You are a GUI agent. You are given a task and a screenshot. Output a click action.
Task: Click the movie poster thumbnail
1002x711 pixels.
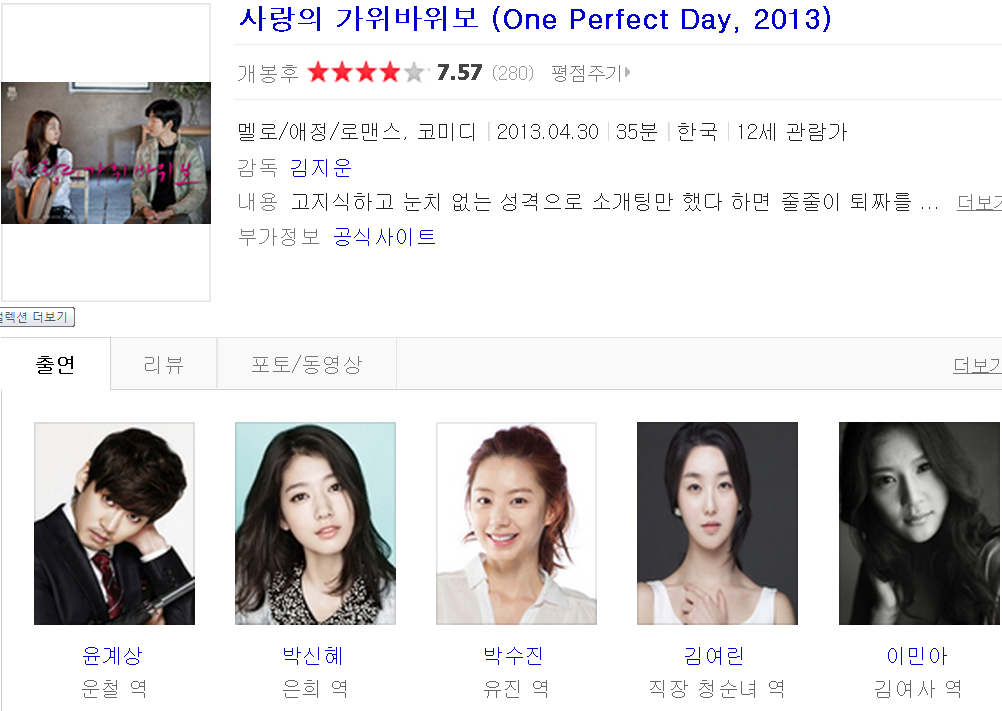(x=106, y=153)
